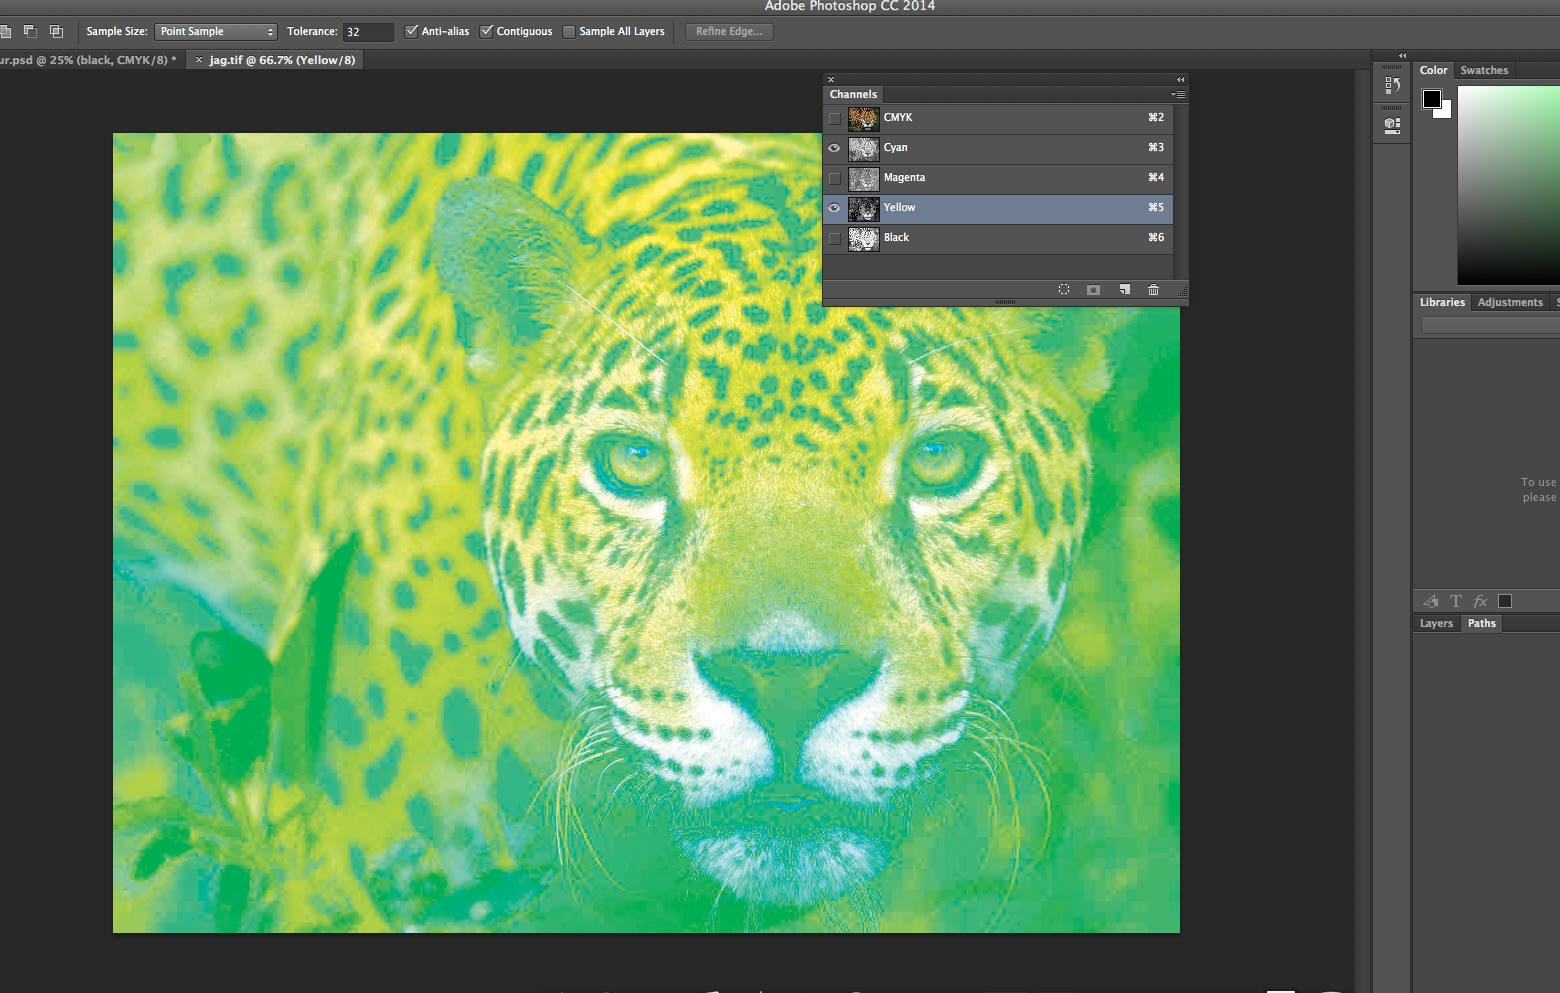
Task: Click the Add layer style fx icon
Action: point(1480,601)
